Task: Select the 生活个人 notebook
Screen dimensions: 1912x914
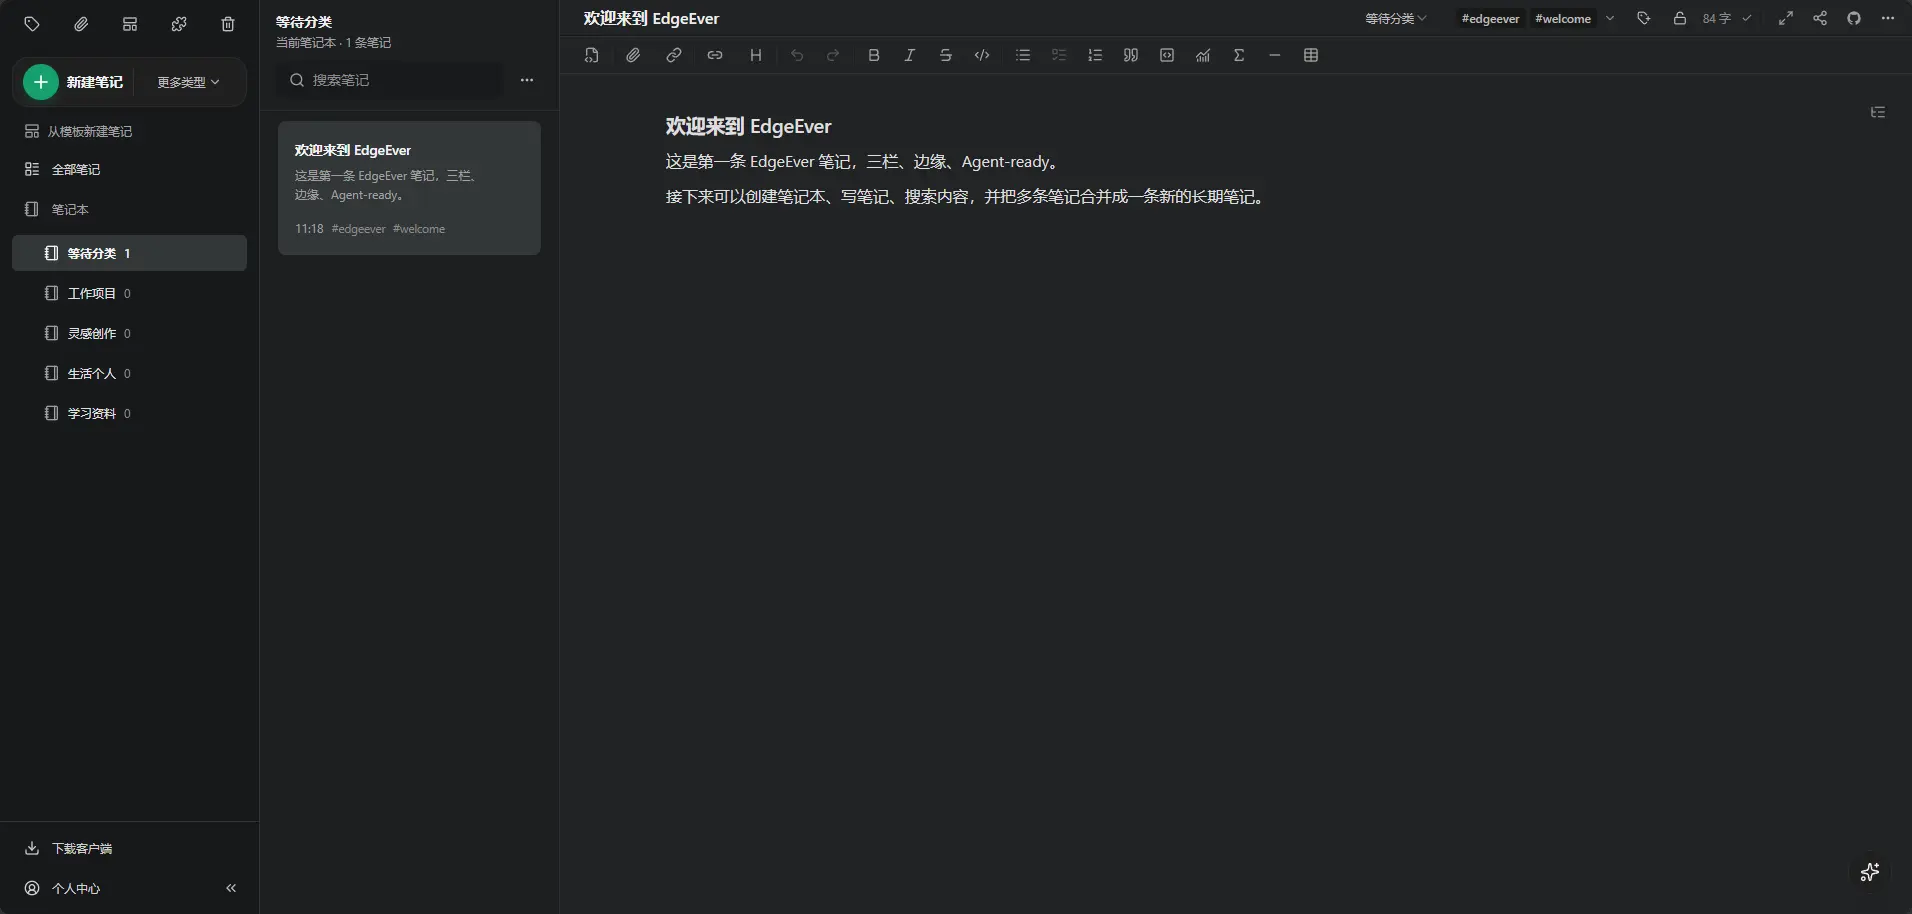Action: pyautogui.click(x=130, y=373)
